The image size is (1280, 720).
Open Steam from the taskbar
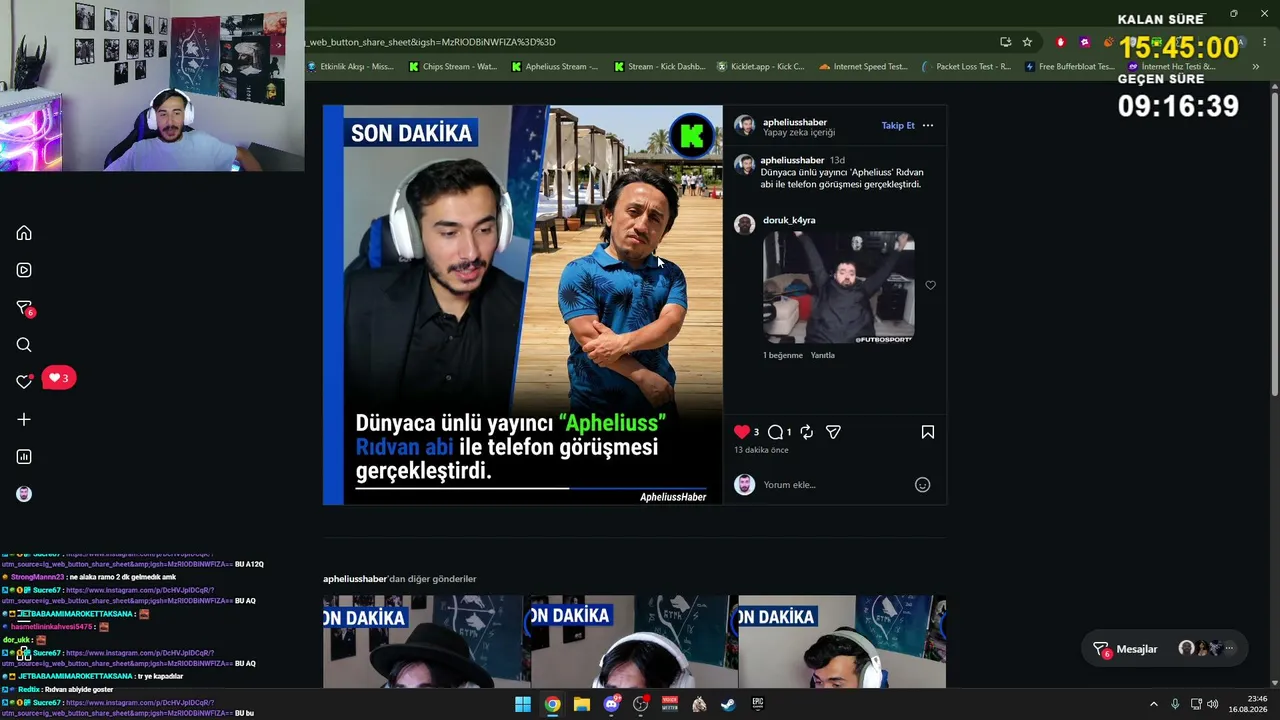pyautogui.click(x=729, y=704)
